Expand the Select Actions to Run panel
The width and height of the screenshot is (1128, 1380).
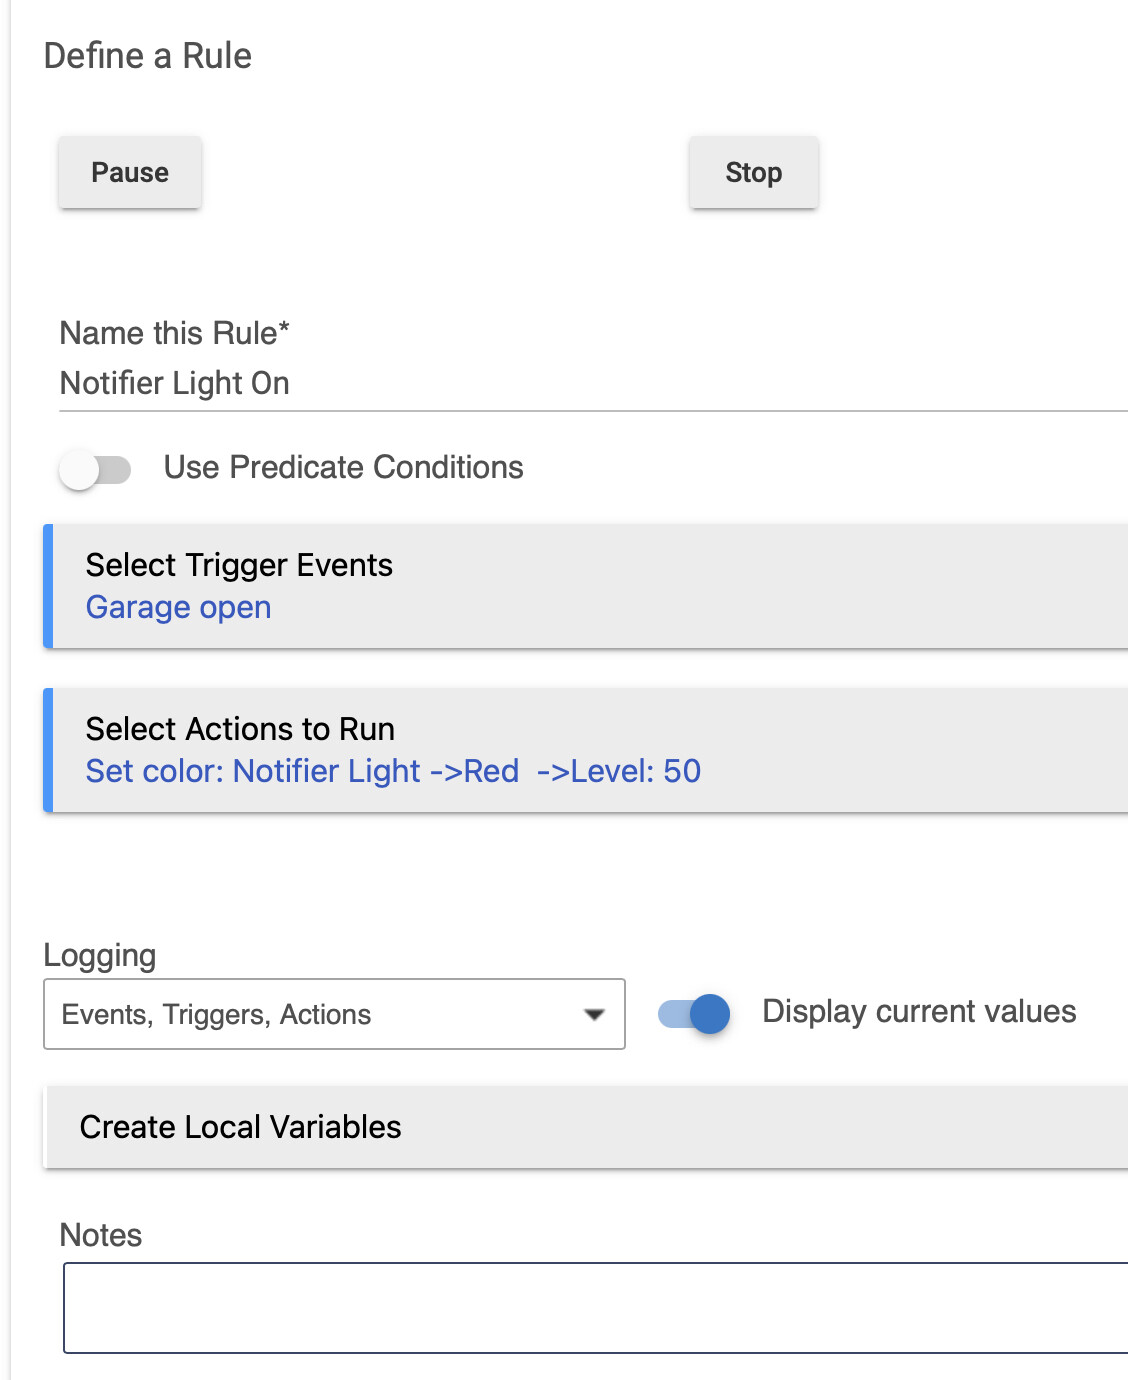[x=586, y=750]
